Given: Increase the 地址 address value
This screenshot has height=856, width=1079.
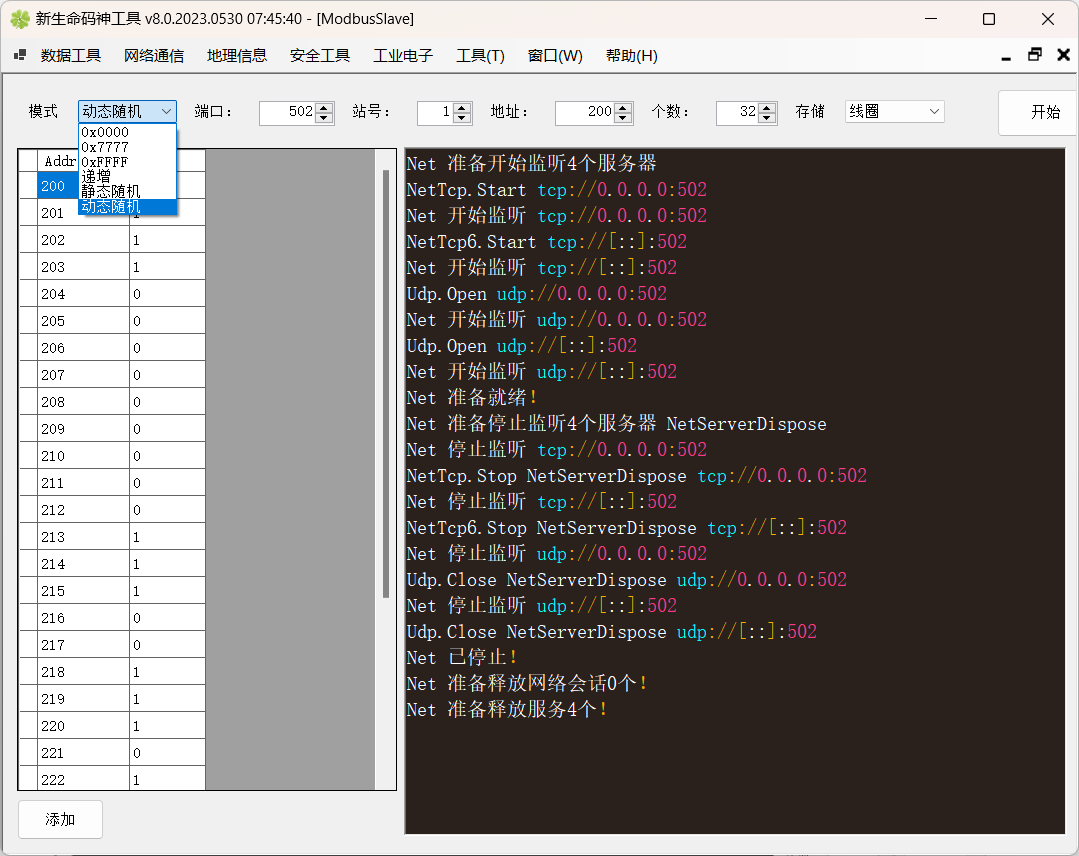Looking at the screenshot, I should tap(623, 107).
